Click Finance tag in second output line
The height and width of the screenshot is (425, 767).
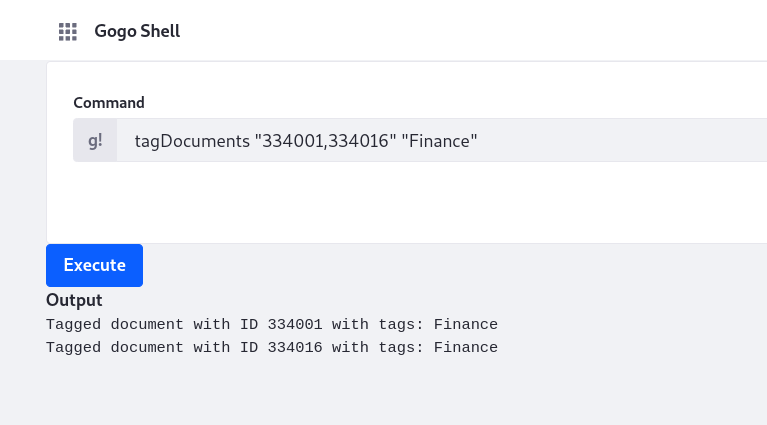466,348
